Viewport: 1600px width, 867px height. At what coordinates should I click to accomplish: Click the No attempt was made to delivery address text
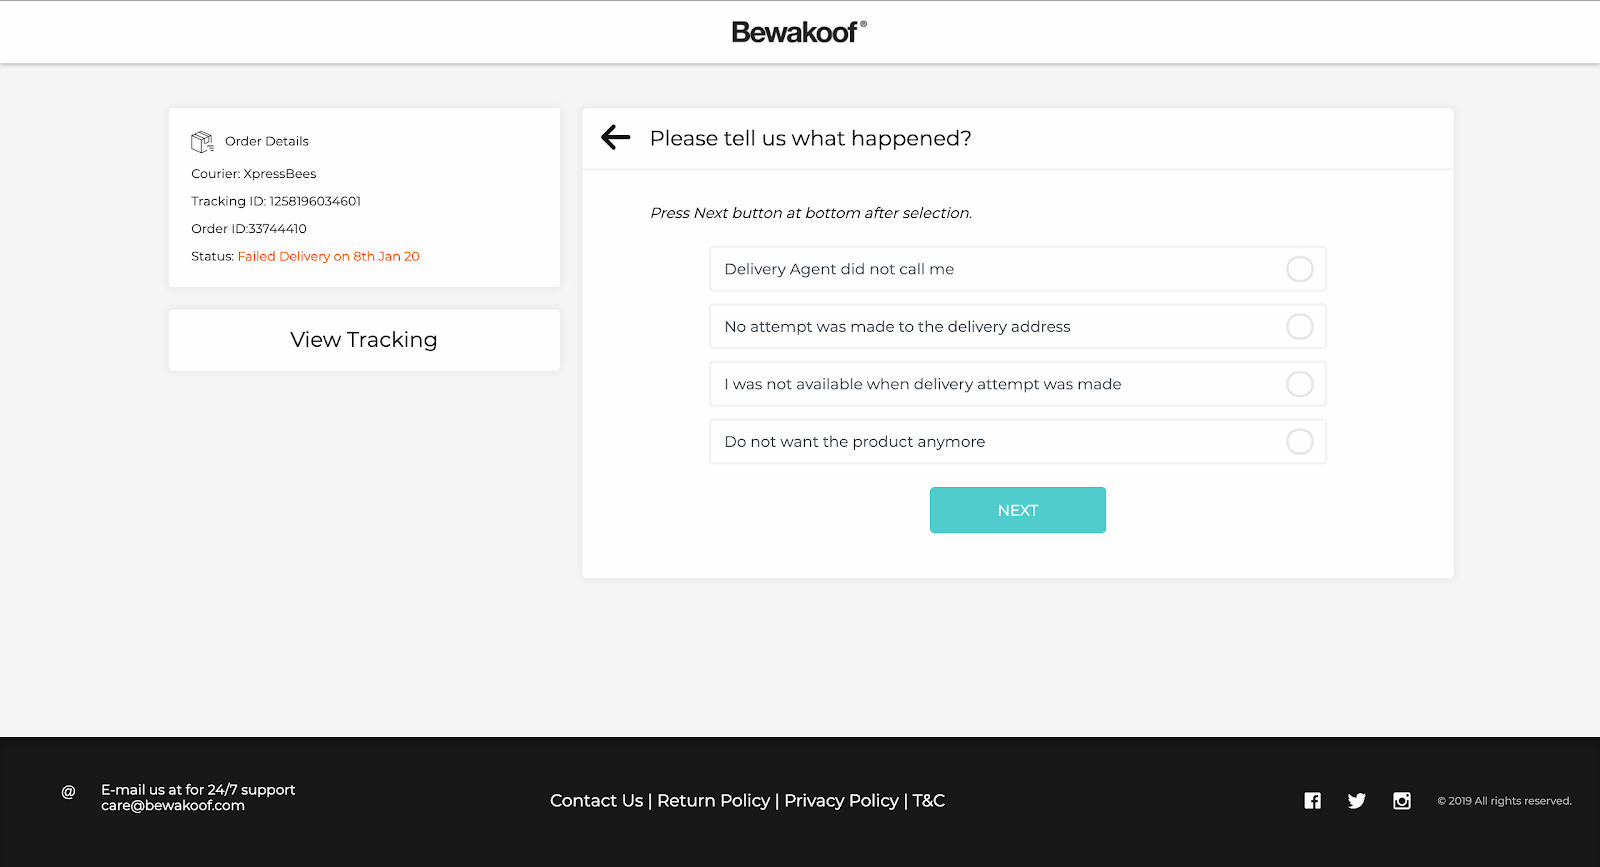(x=897, y=327)
